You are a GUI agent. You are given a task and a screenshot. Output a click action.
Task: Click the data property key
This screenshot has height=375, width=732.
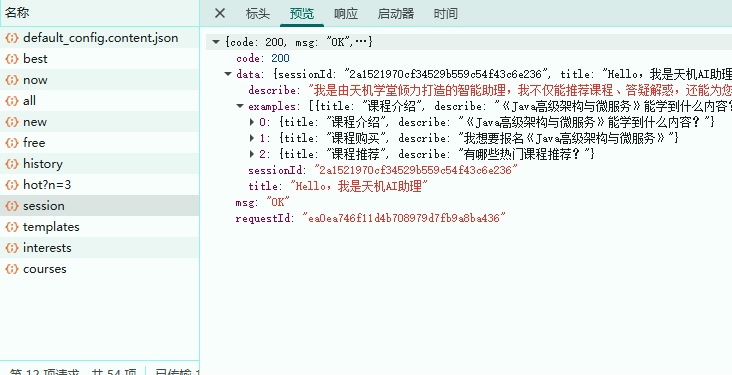[x=248, y=74]
